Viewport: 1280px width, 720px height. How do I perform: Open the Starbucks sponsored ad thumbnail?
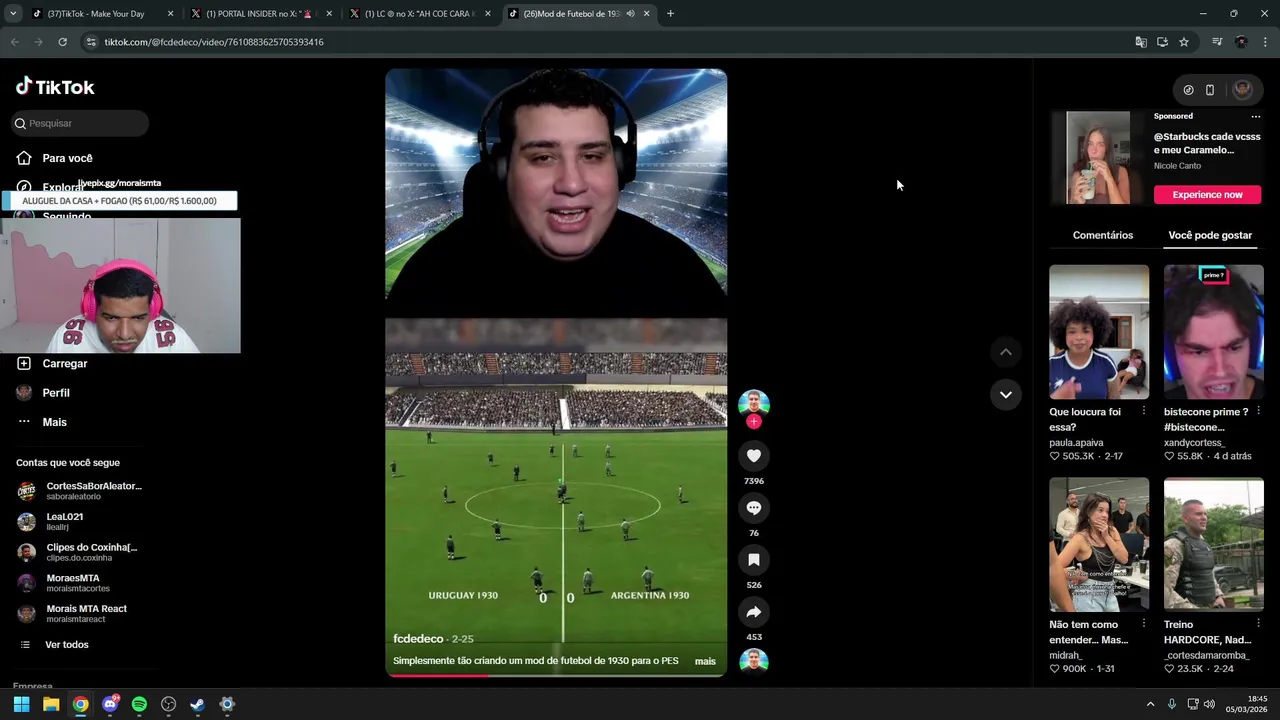click(x=1098, y=158)
